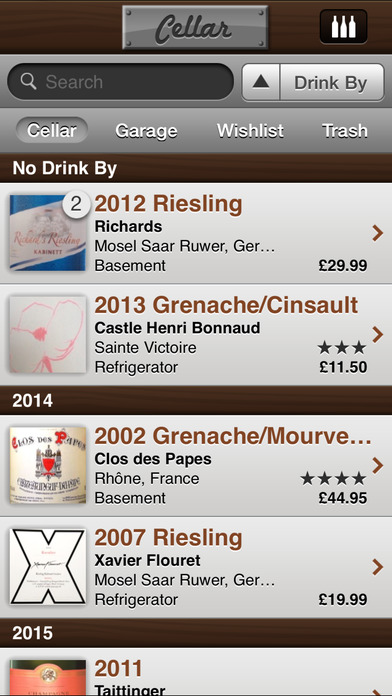Screen dimensions: 392x696
Task: Open the Xavier Flouret X label thumbnail
Action: [x=48, y=566]
